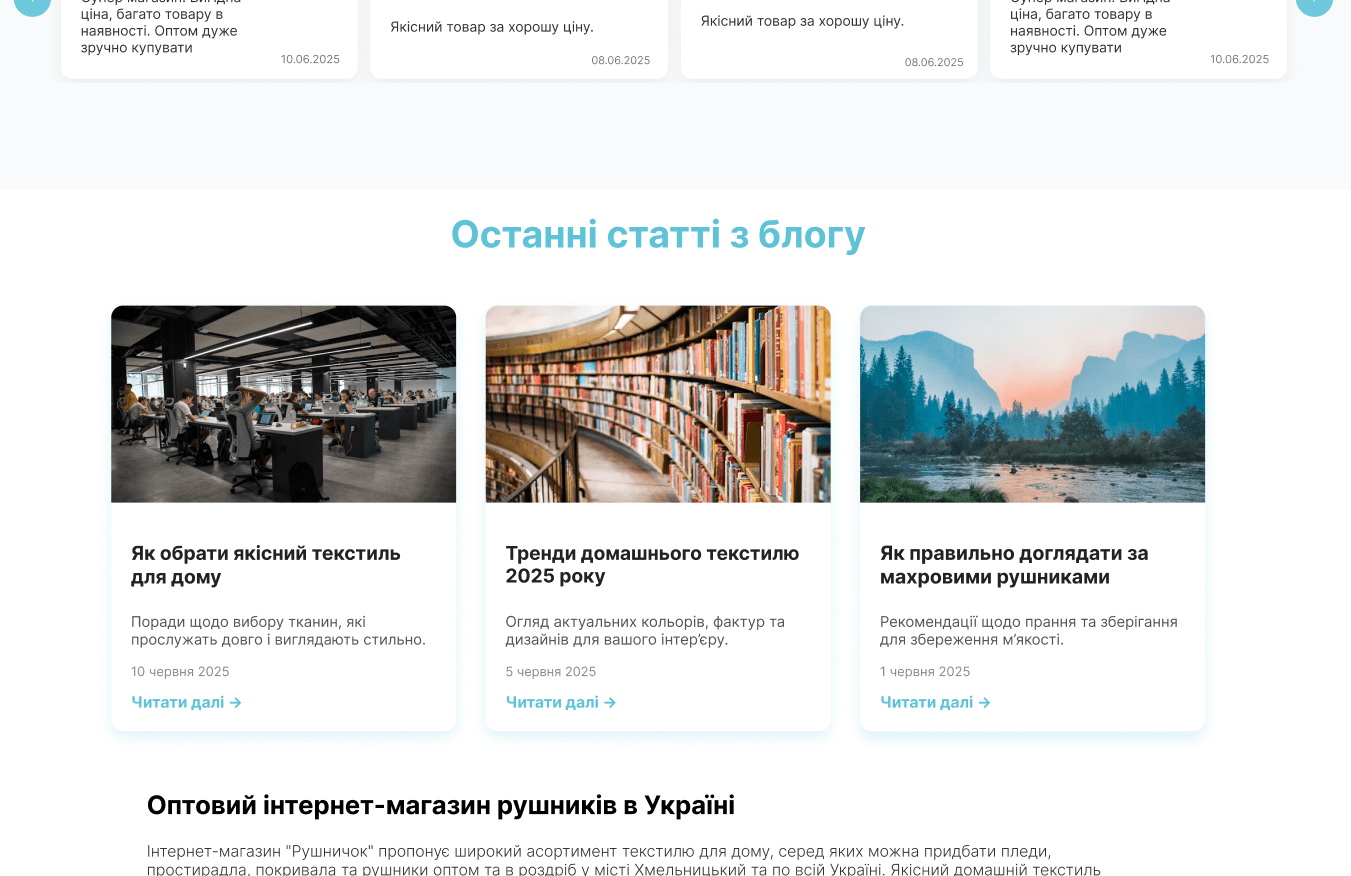Click the date "10 червня 2025" on first article

(180, 671)
